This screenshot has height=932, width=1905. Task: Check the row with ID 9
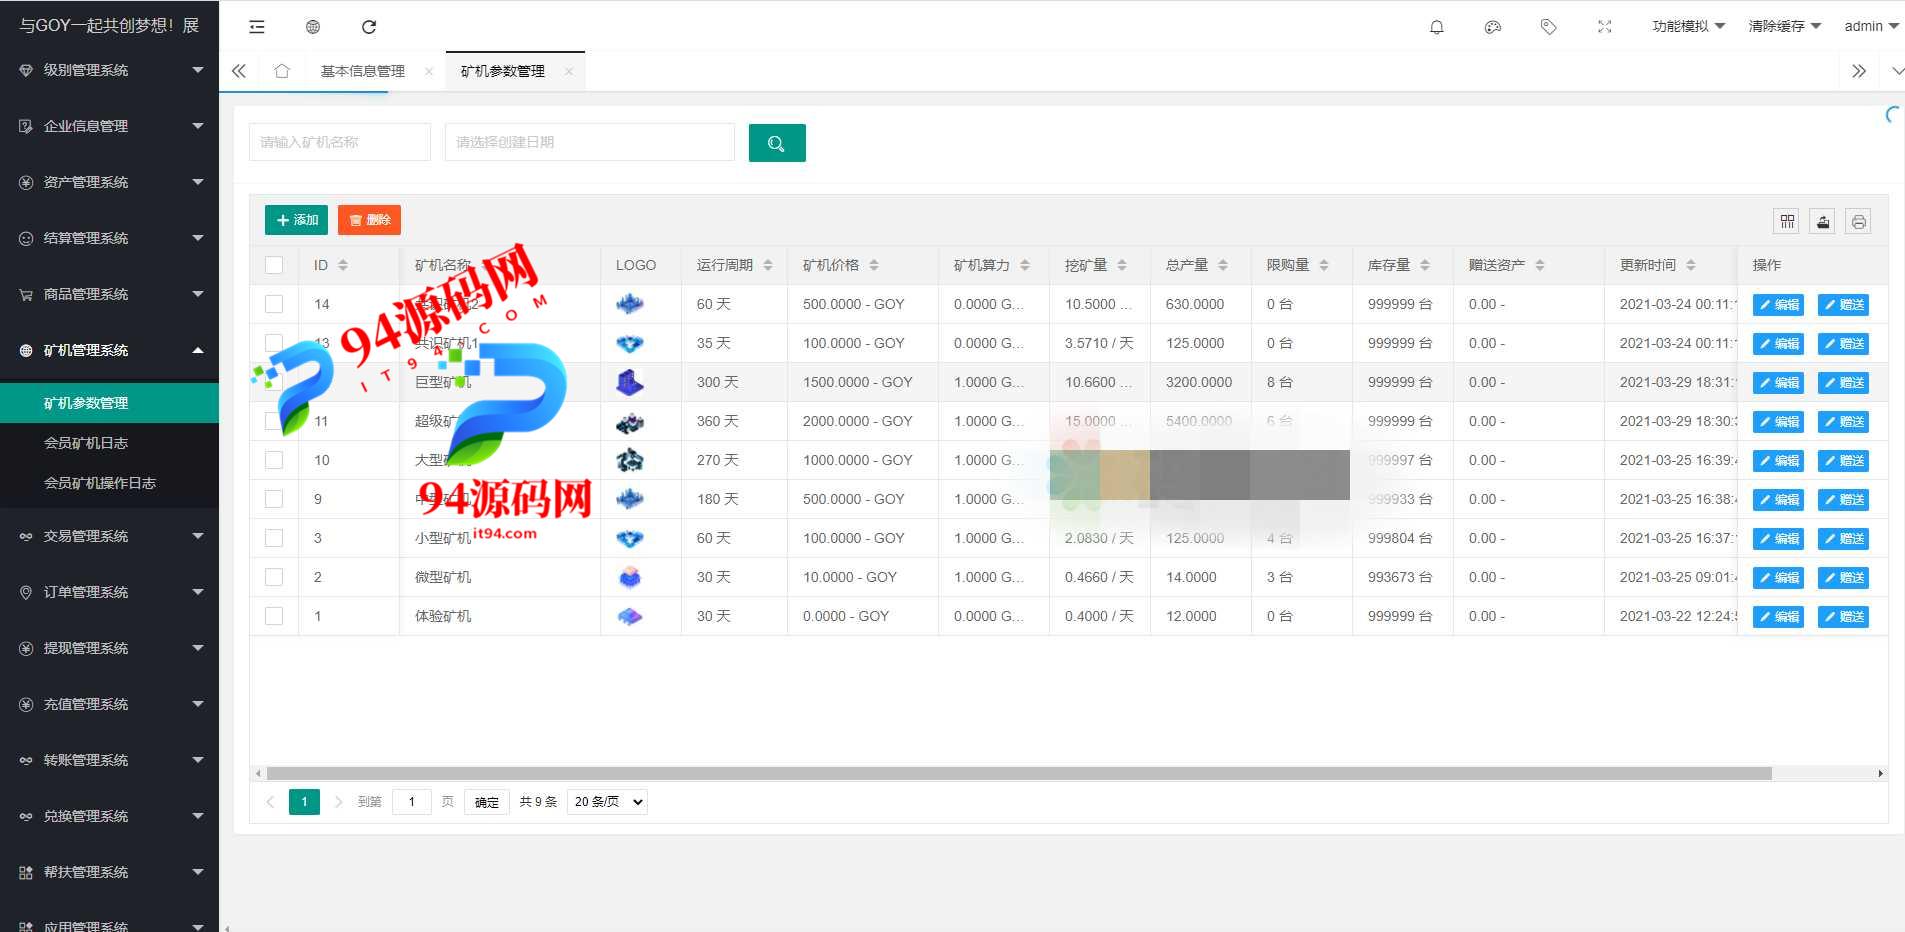[x=274, y=499]
